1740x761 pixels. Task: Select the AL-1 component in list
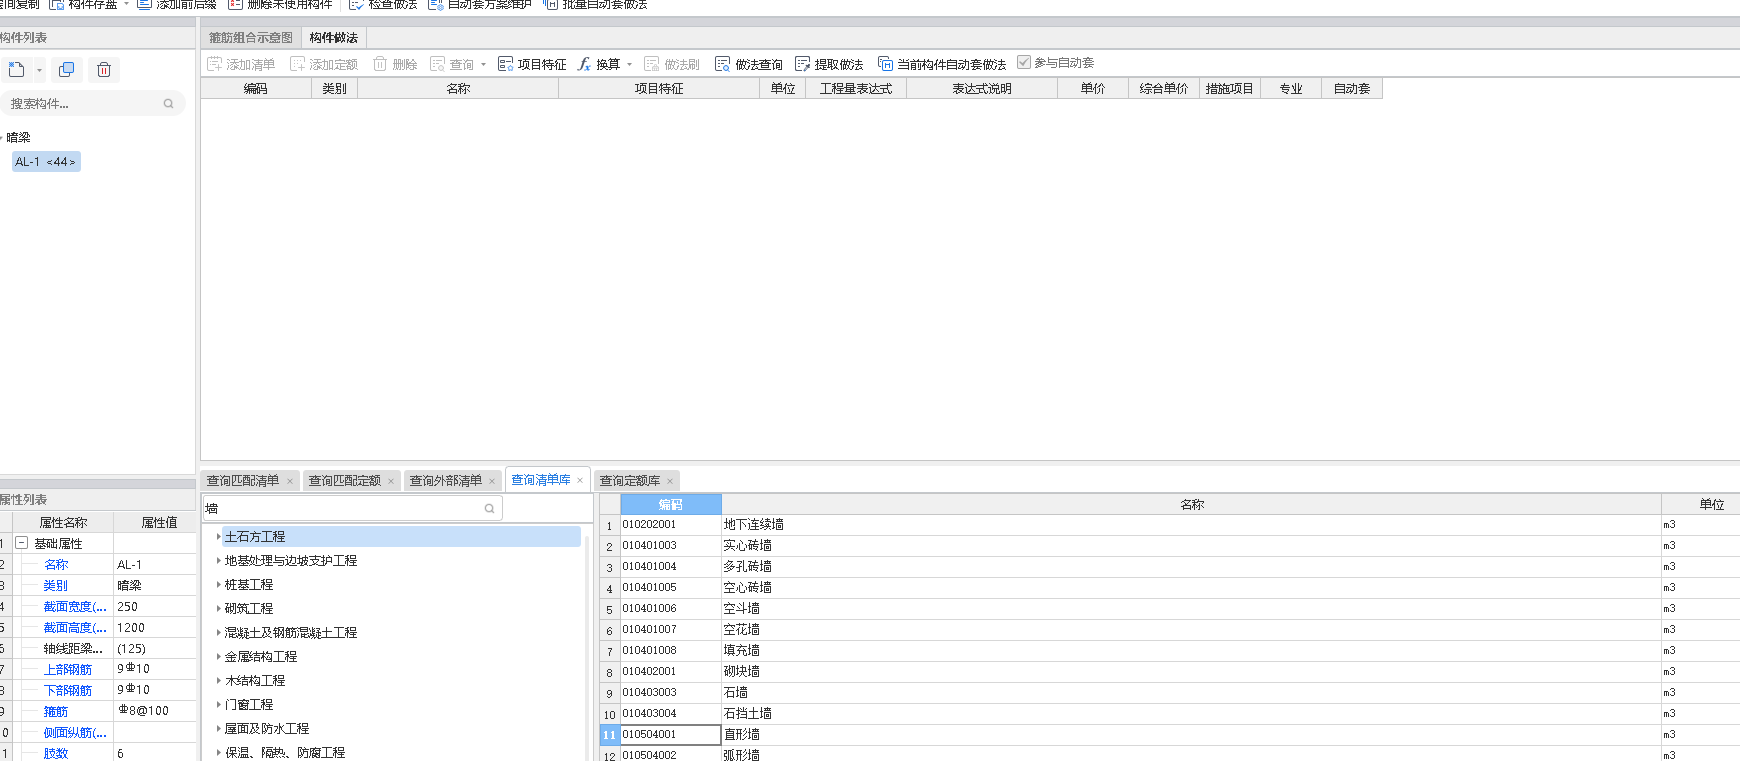click(46, 162)
